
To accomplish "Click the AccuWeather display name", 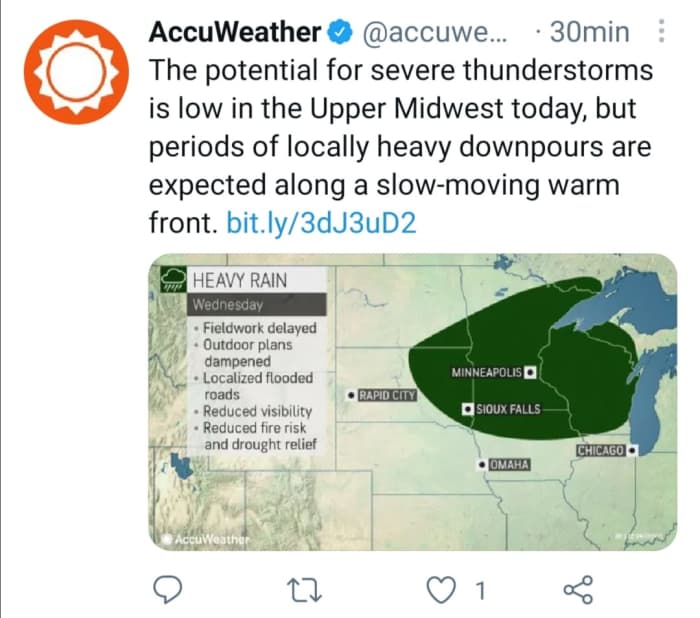I will (234, 32).
